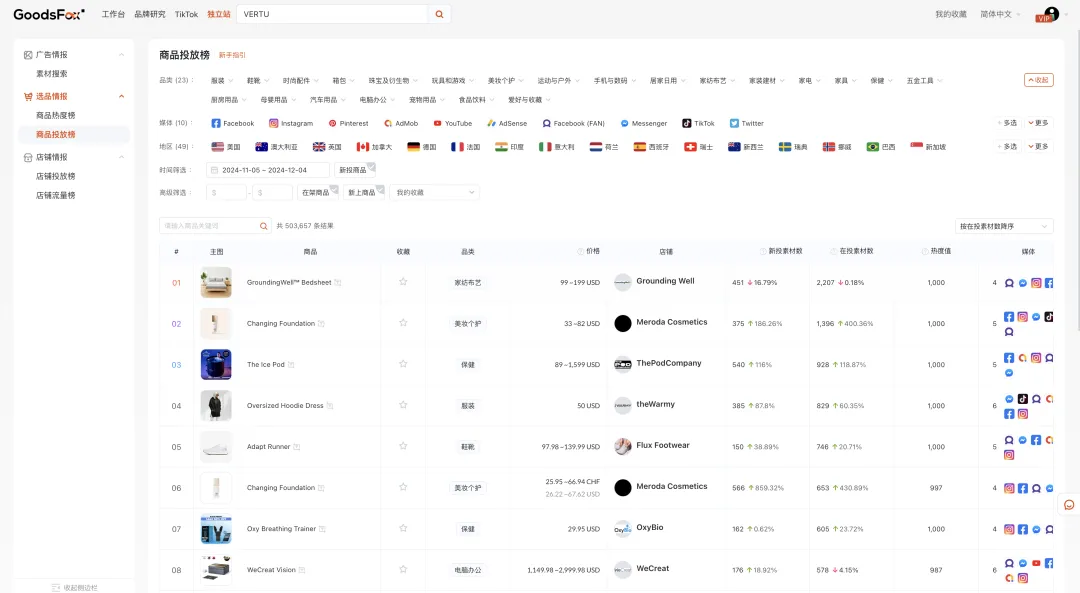Select the AdMob media filter
The width and height of the screenshot is (1080, 593).
(401, 123)
